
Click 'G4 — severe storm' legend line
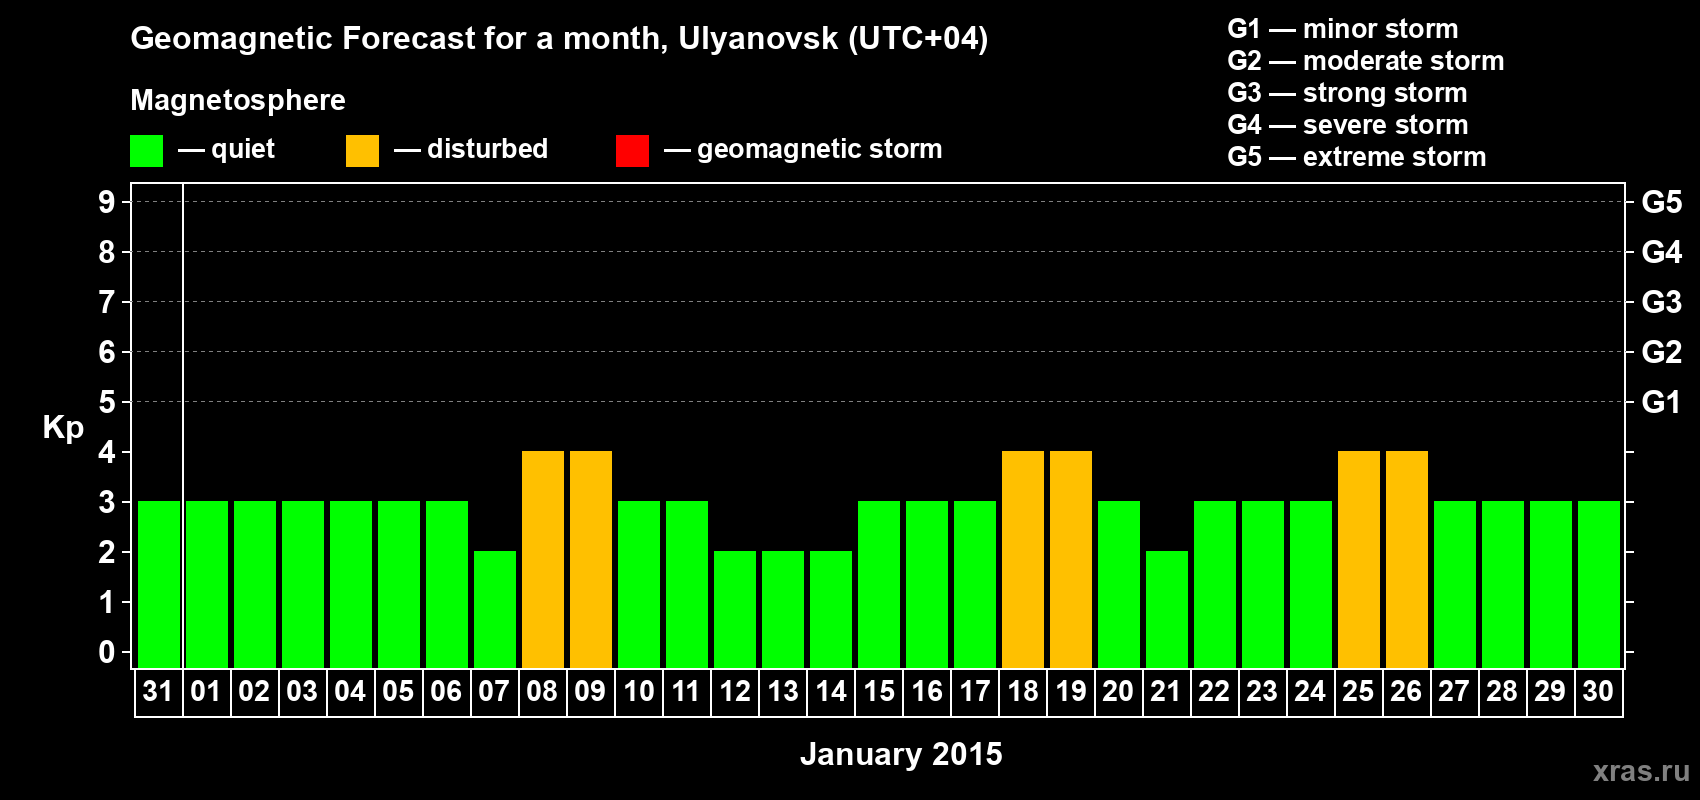click(x=1347, y=125)
